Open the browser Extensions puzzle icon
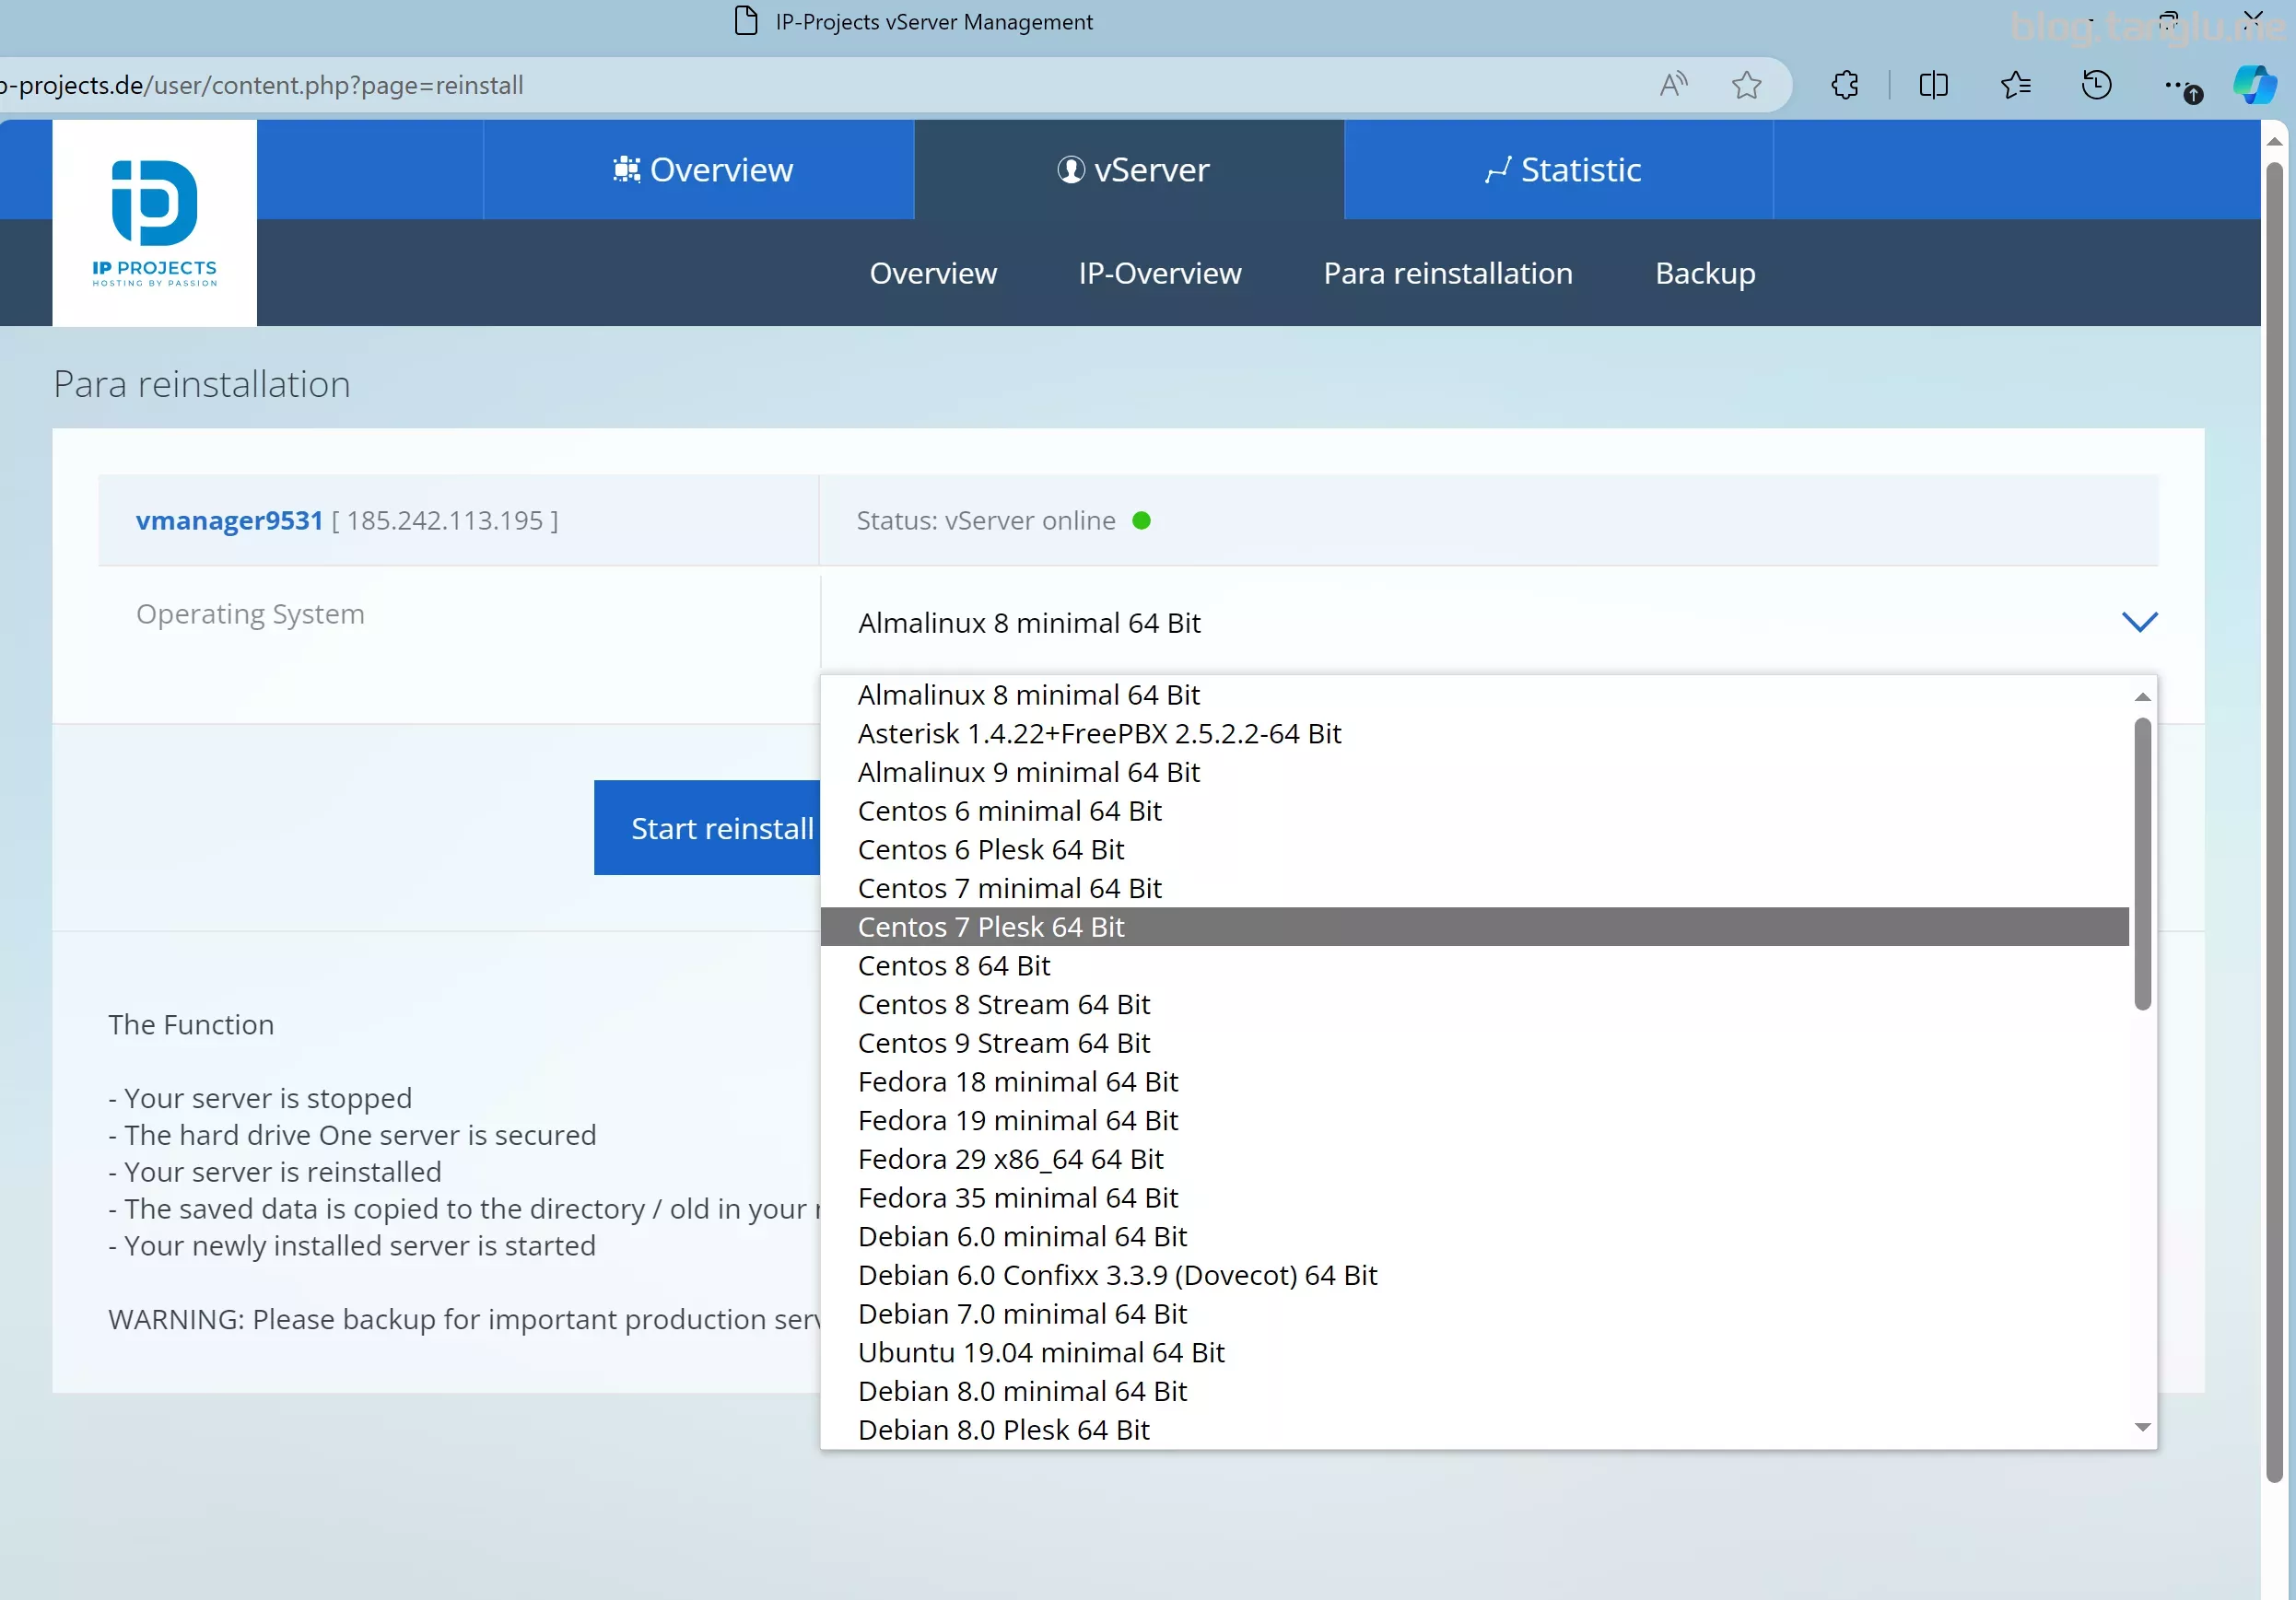The width and height of the screenshot is (2296, 1600). tap(1845, 85)
